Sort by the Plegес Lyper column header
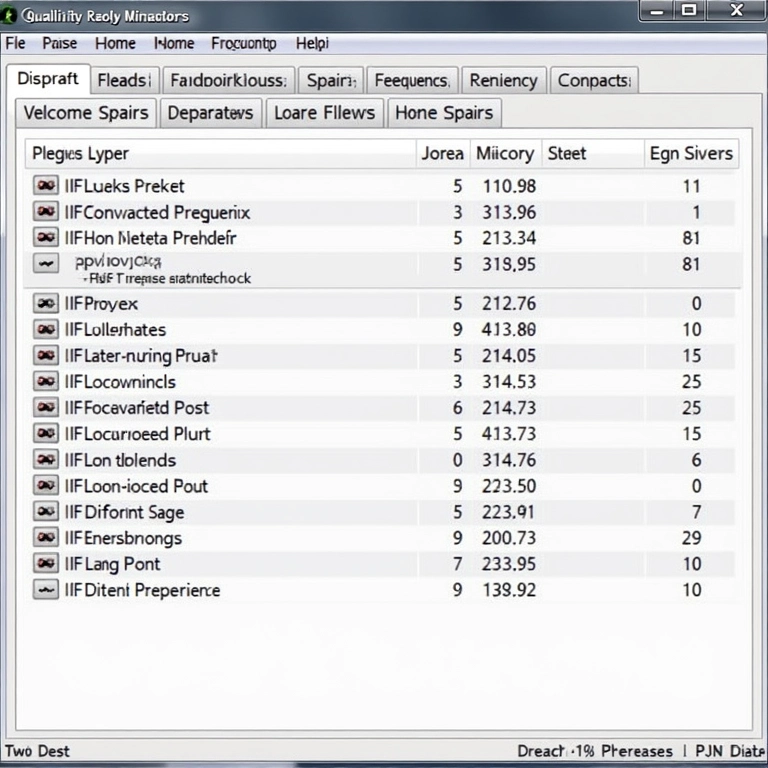 click(80, 153)
